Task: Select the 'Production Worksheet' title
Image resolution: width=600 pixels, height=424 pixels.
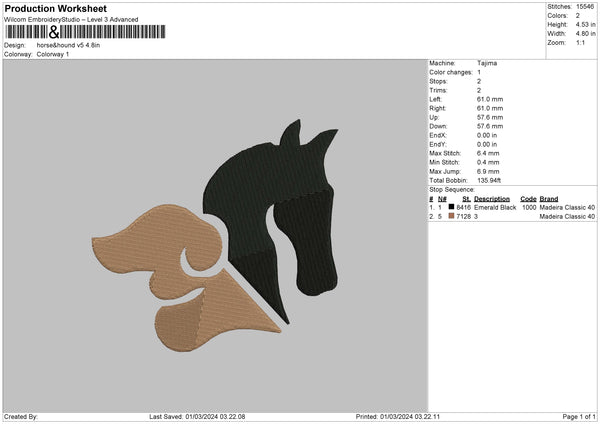Action: [55, 8]
